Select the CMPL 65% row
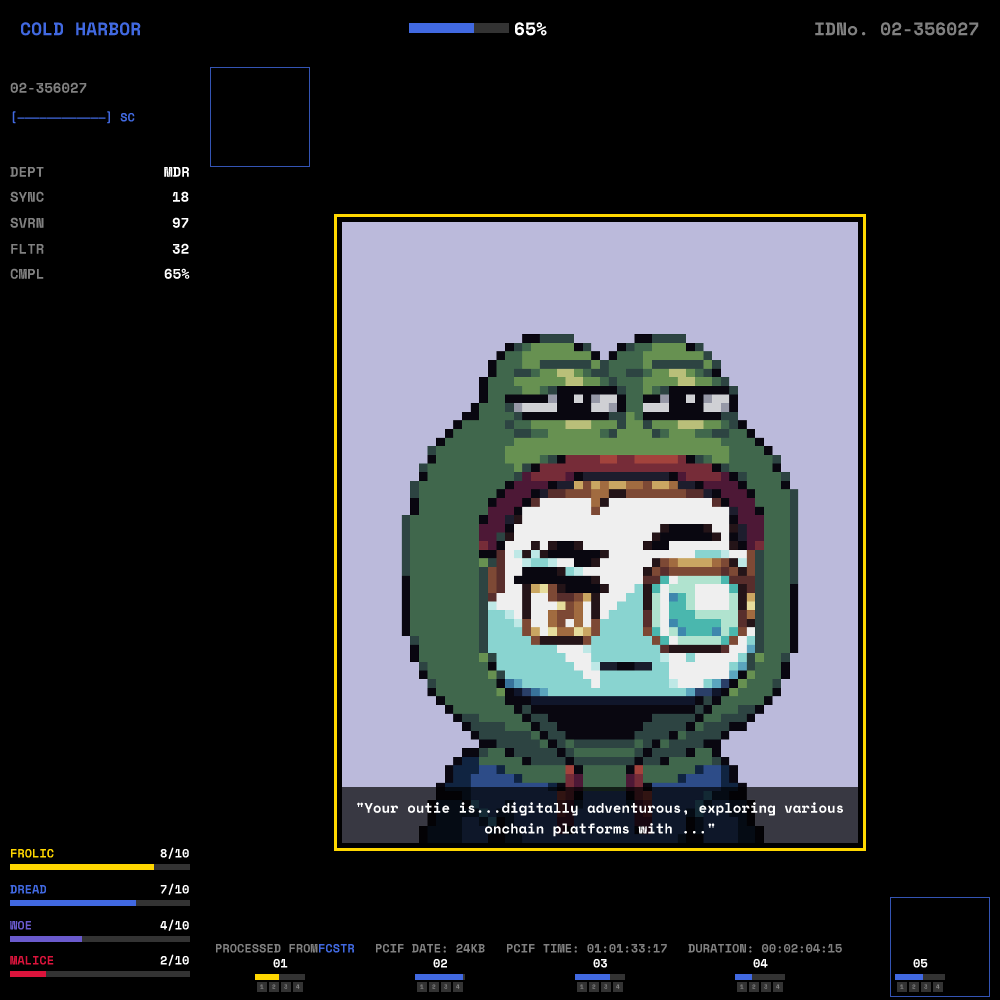This screenshot has height=1000, width=1000. 99,274
